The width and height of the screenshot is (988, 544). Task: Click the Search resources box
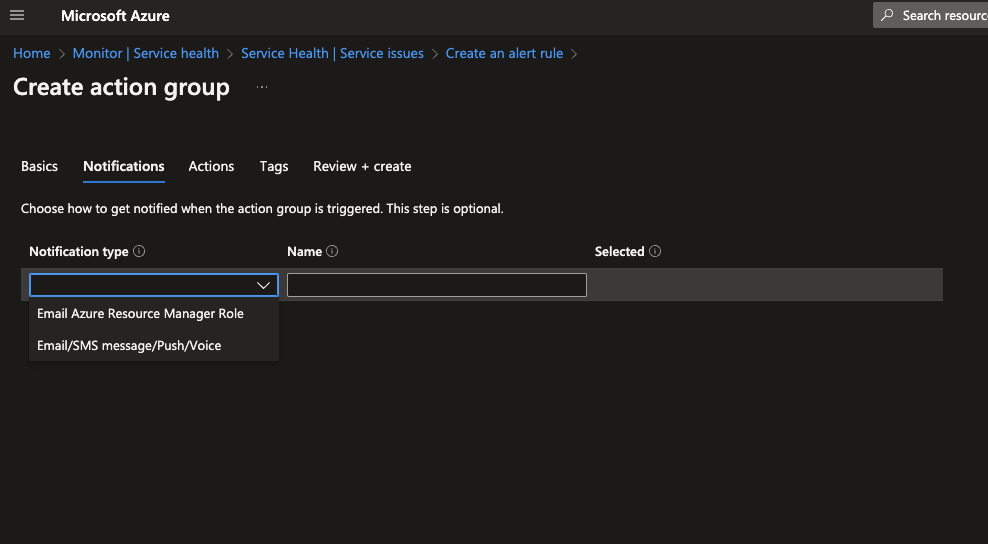point(930,15)
